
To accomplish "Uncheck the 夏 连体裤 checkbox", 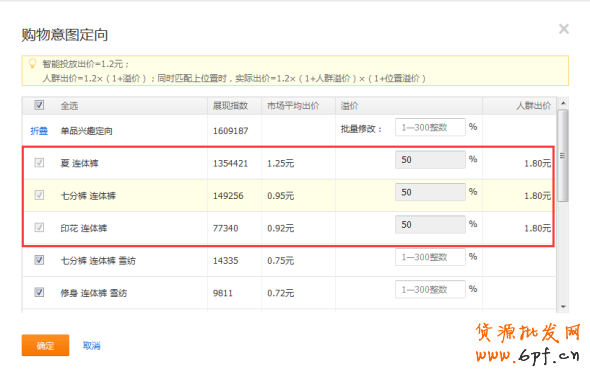I will (39, 163).
